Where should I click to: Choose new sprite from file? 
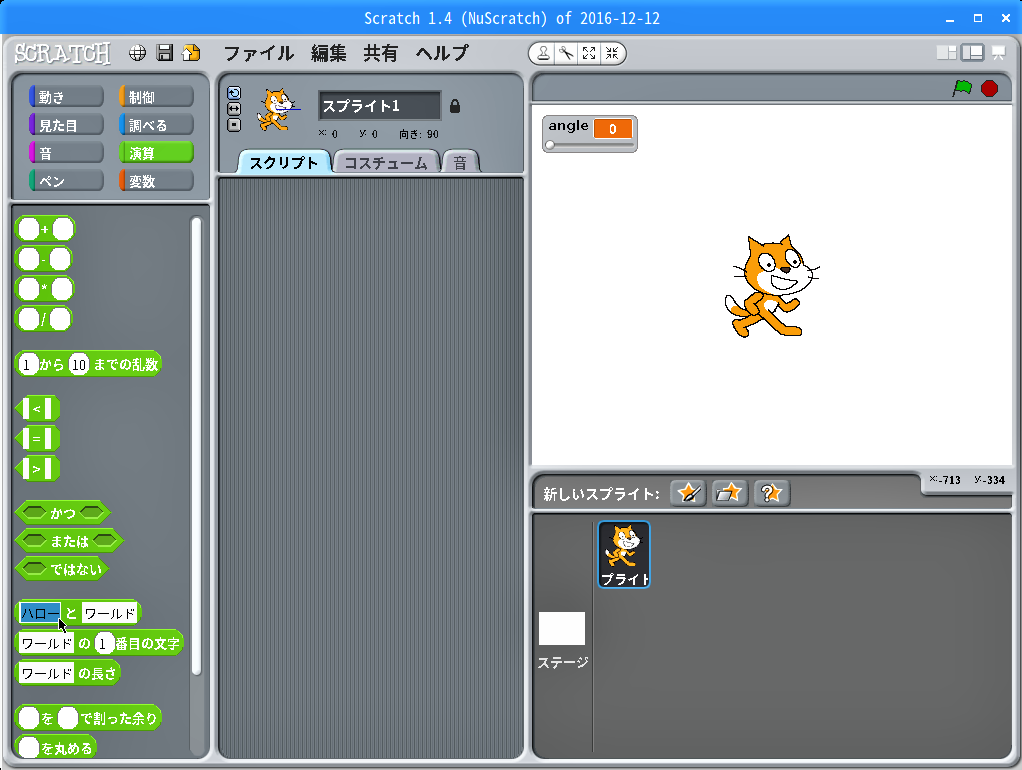coord(729,493)
